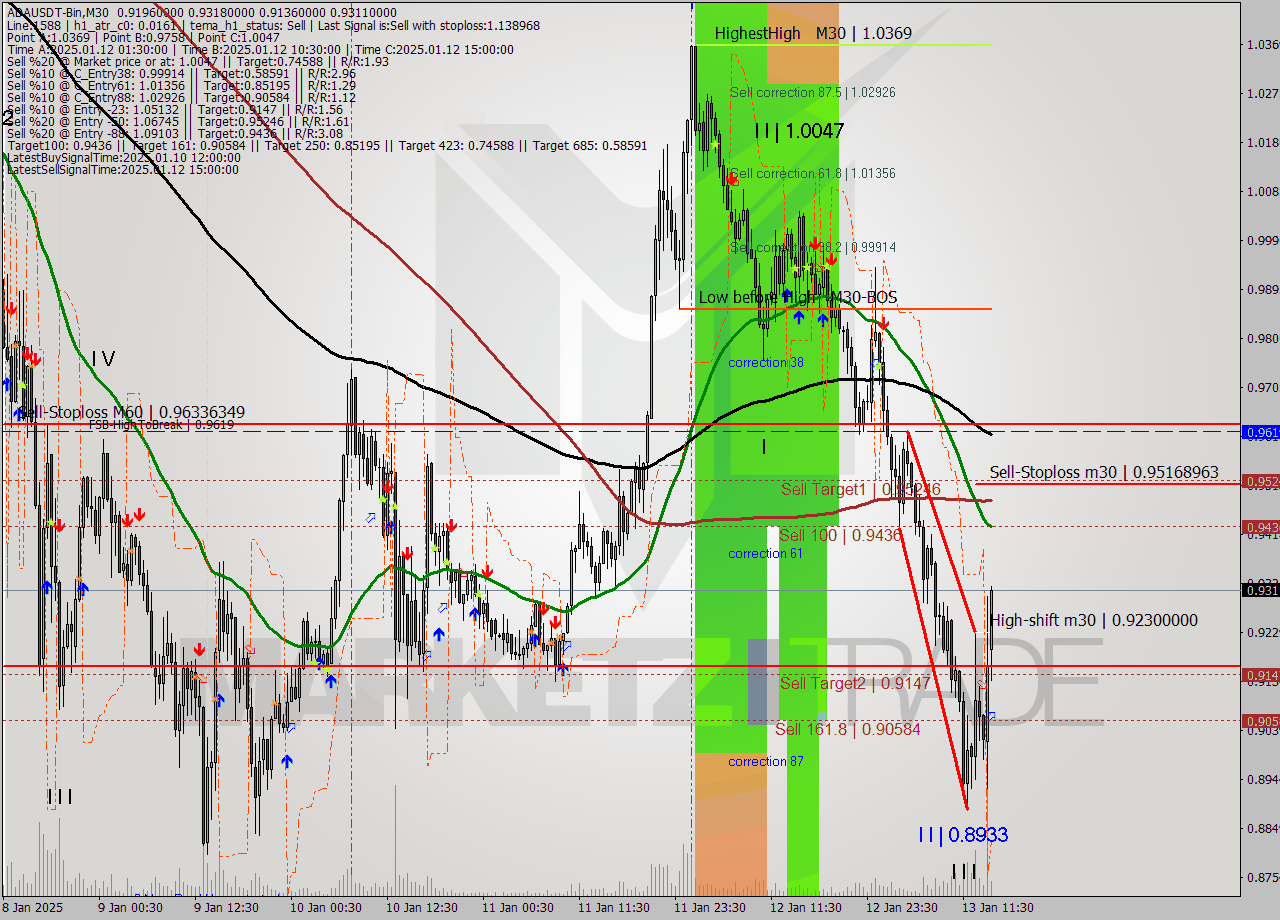Select the 'Sell-Stoploss M60 | 0.96336349' label
Image resolution: width=1280 pixels, height=920 pixels.
pyautogui.click(x=131, y=411)
